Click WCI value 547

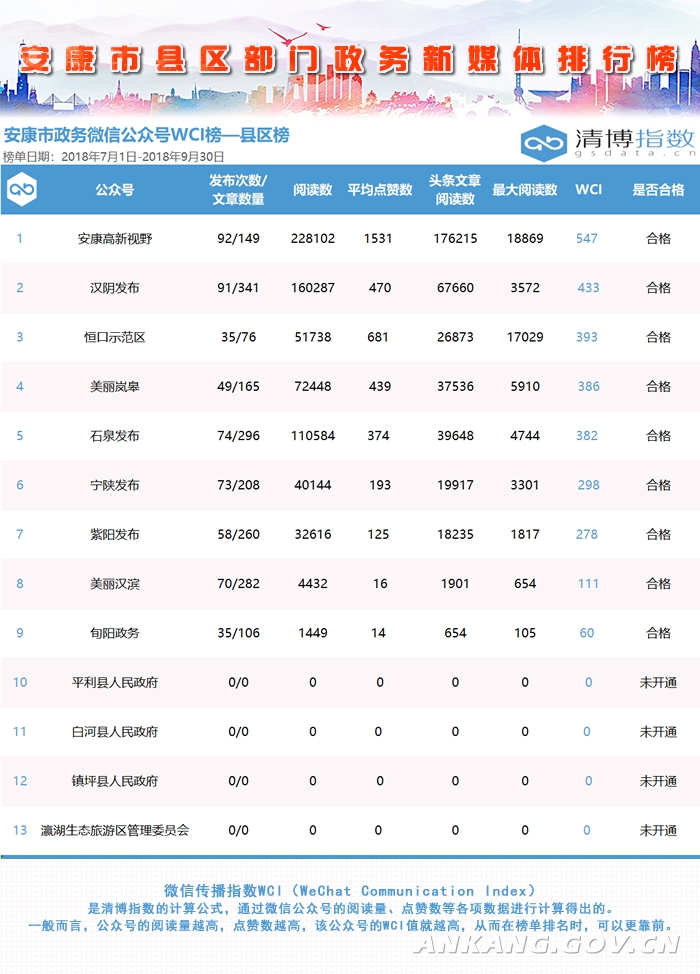point(587,239)
